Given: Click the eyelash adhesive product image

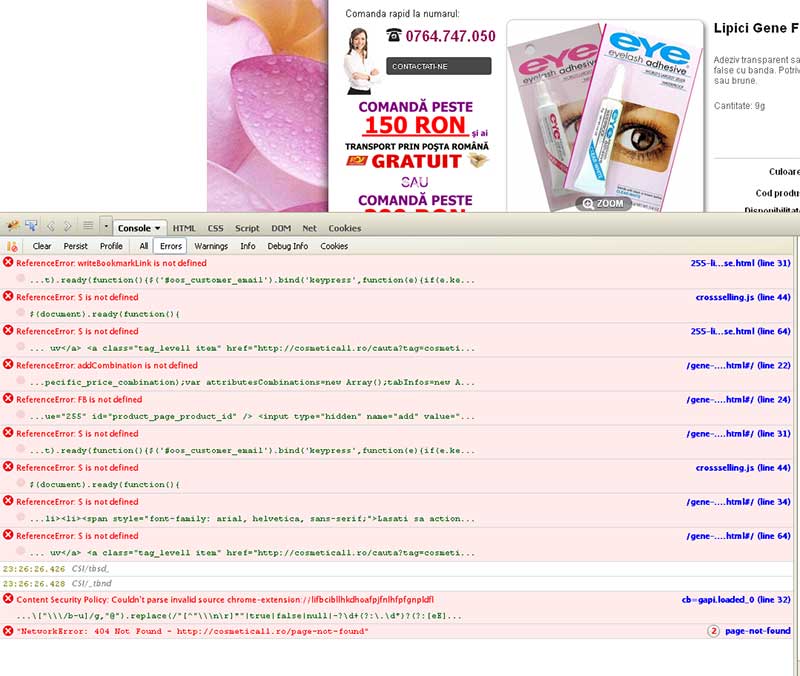Looking at the screenshot, I should point(605,116).
